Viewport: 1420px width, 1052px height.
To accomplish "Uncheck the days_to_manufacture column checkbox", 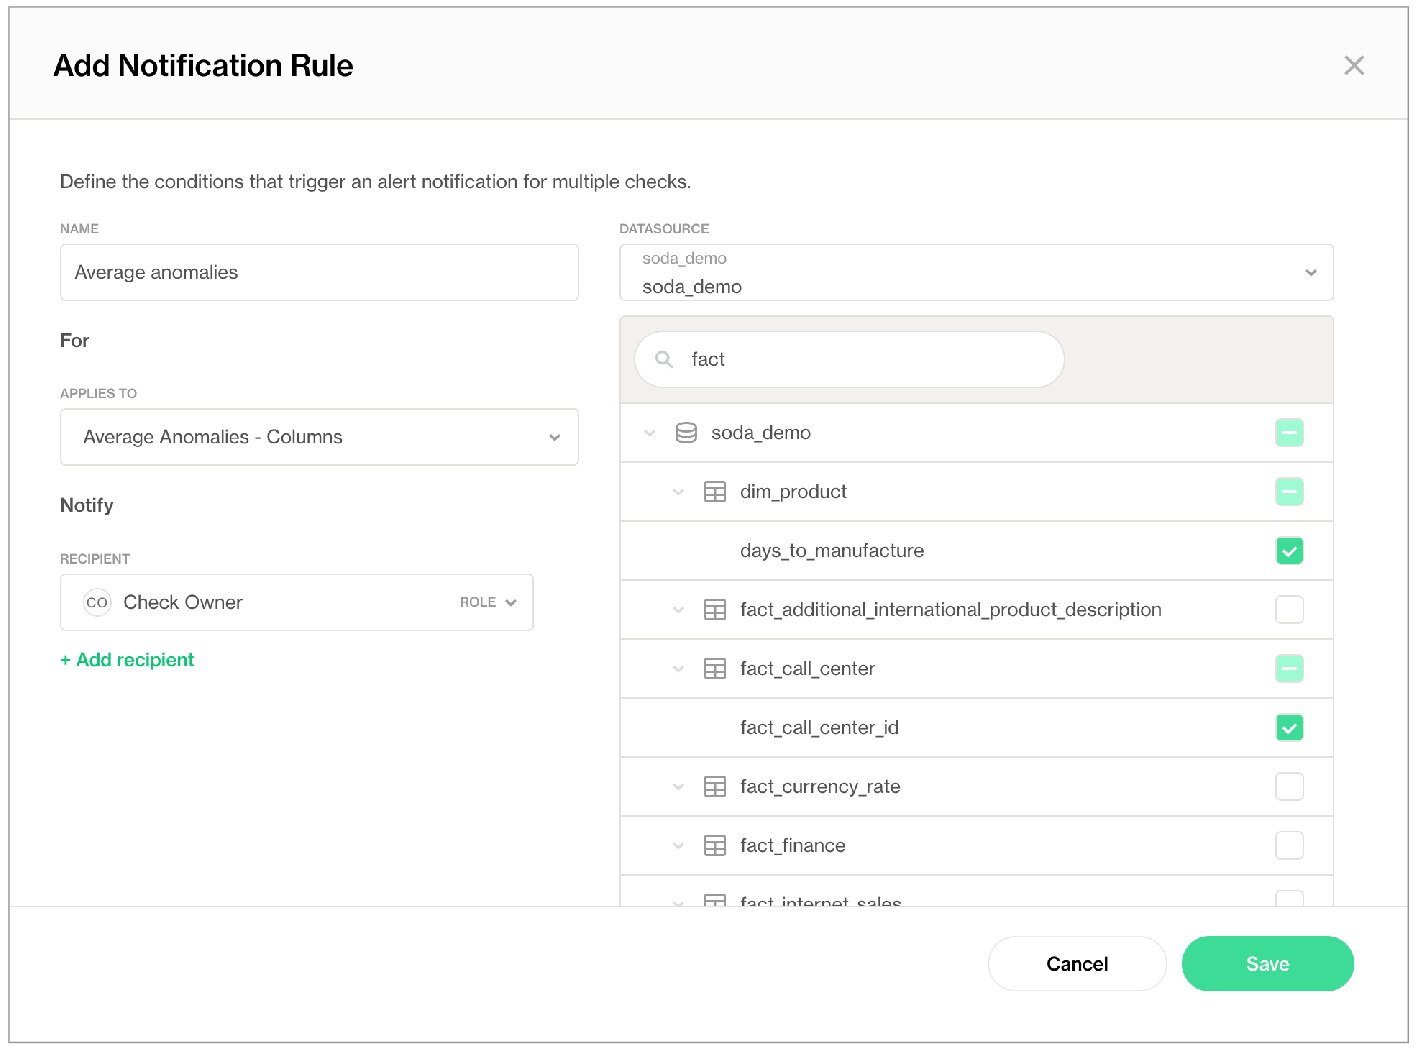I will tap(1289, 551).
